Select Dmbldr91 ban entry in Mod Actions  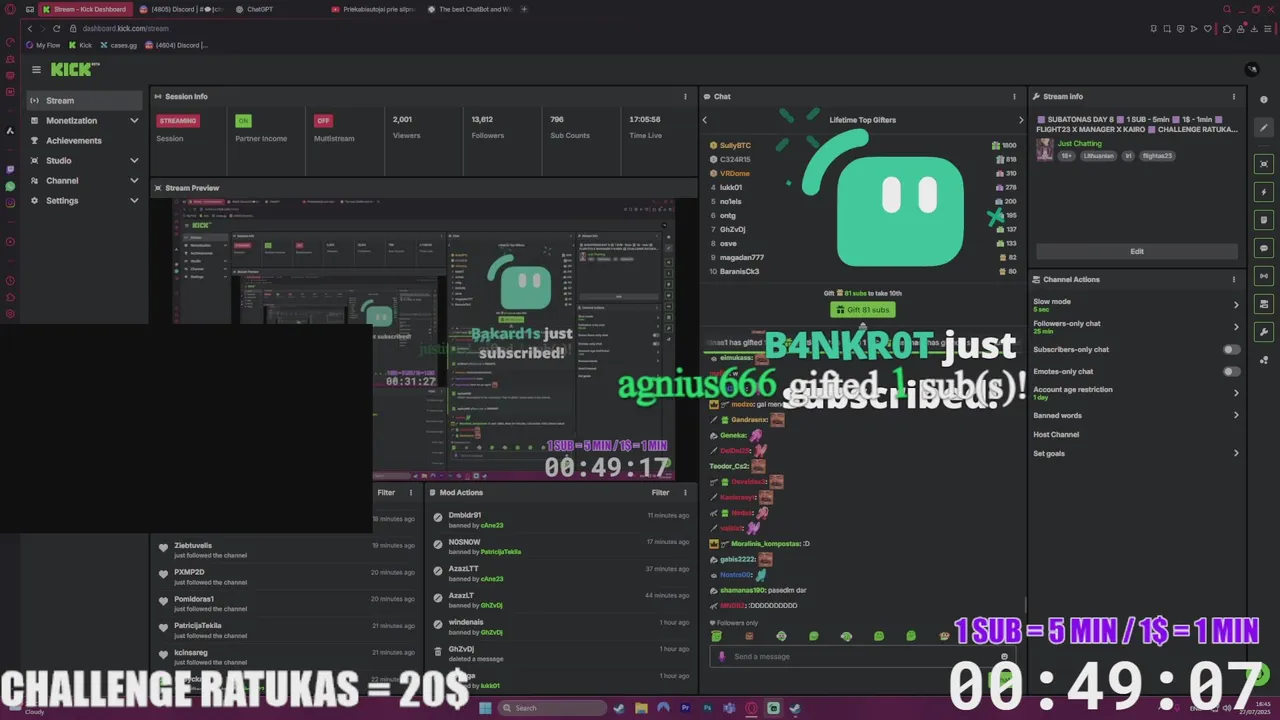(x=560, y=520)
